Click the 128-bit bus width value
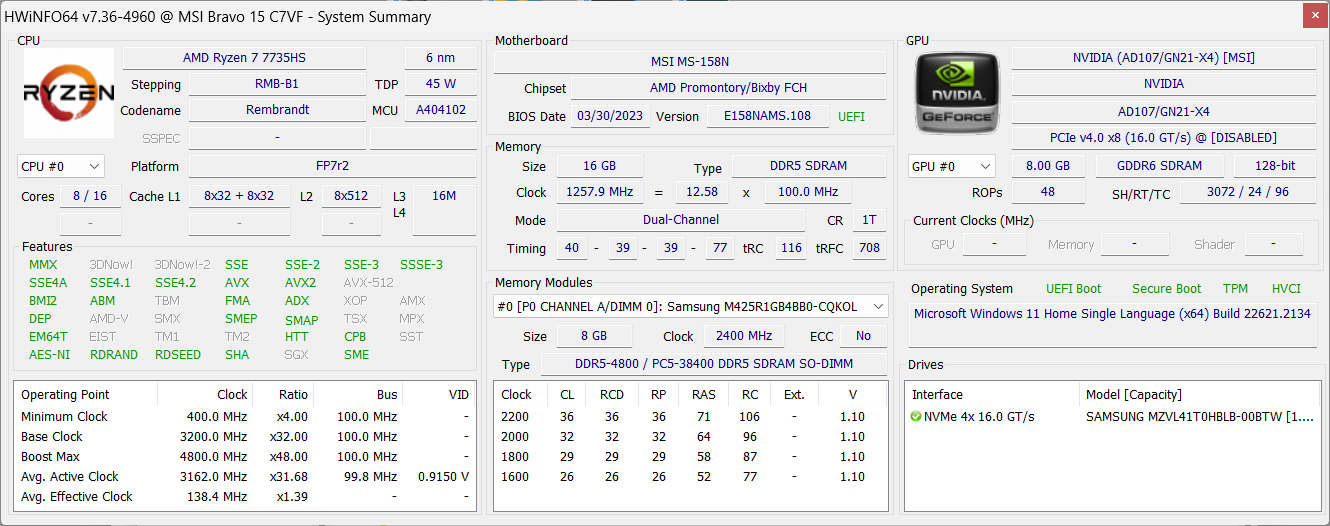The image size is (1330, 526). (x=1274, y=166)
